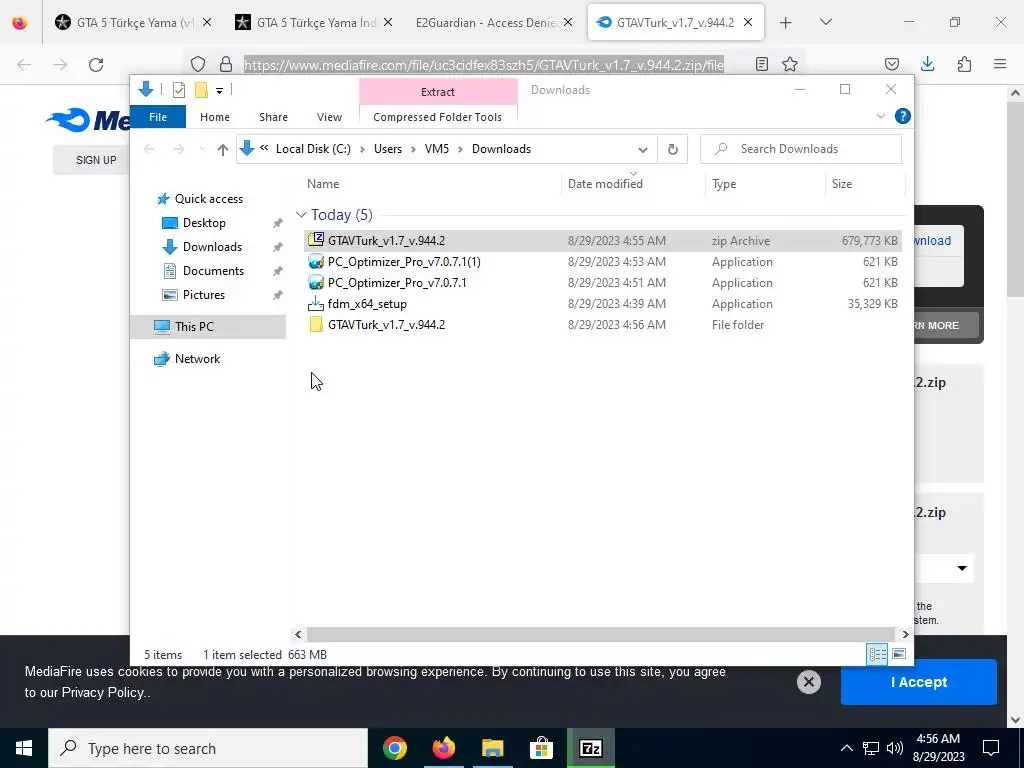
Task: Select the GTAVTurk_v1.7_v.944.2 file folder
Action: point(602,325)
